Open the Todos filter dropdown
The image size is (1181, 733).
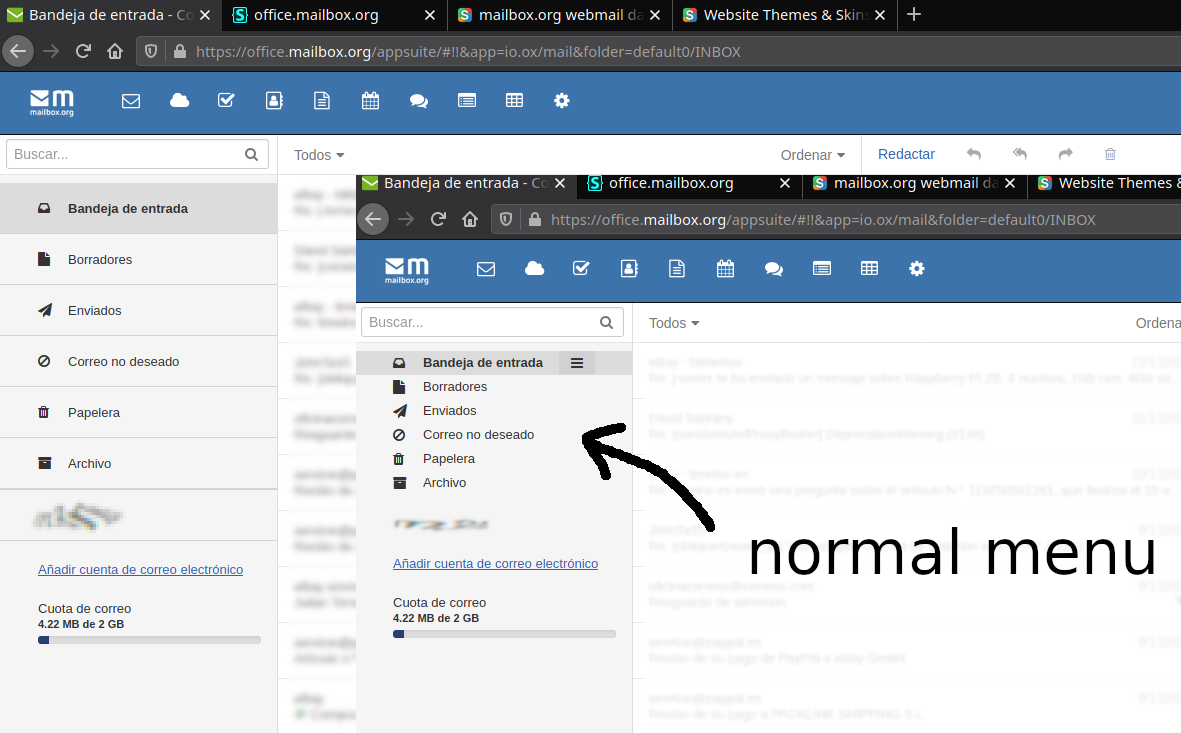pos(318,155)
